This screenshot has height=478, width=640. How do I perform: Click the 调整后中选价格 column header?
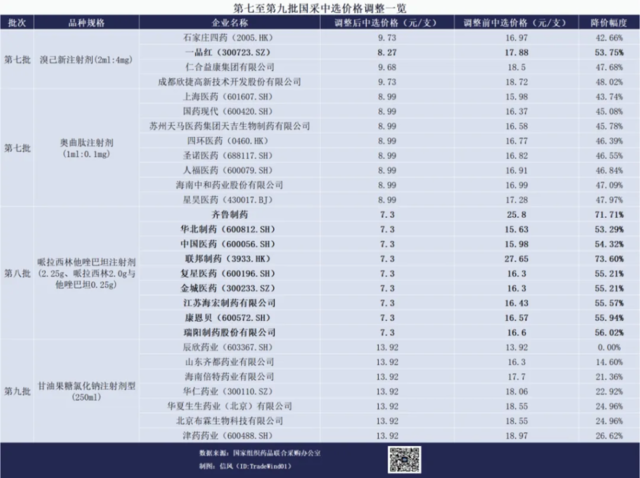tap(386, 23)
